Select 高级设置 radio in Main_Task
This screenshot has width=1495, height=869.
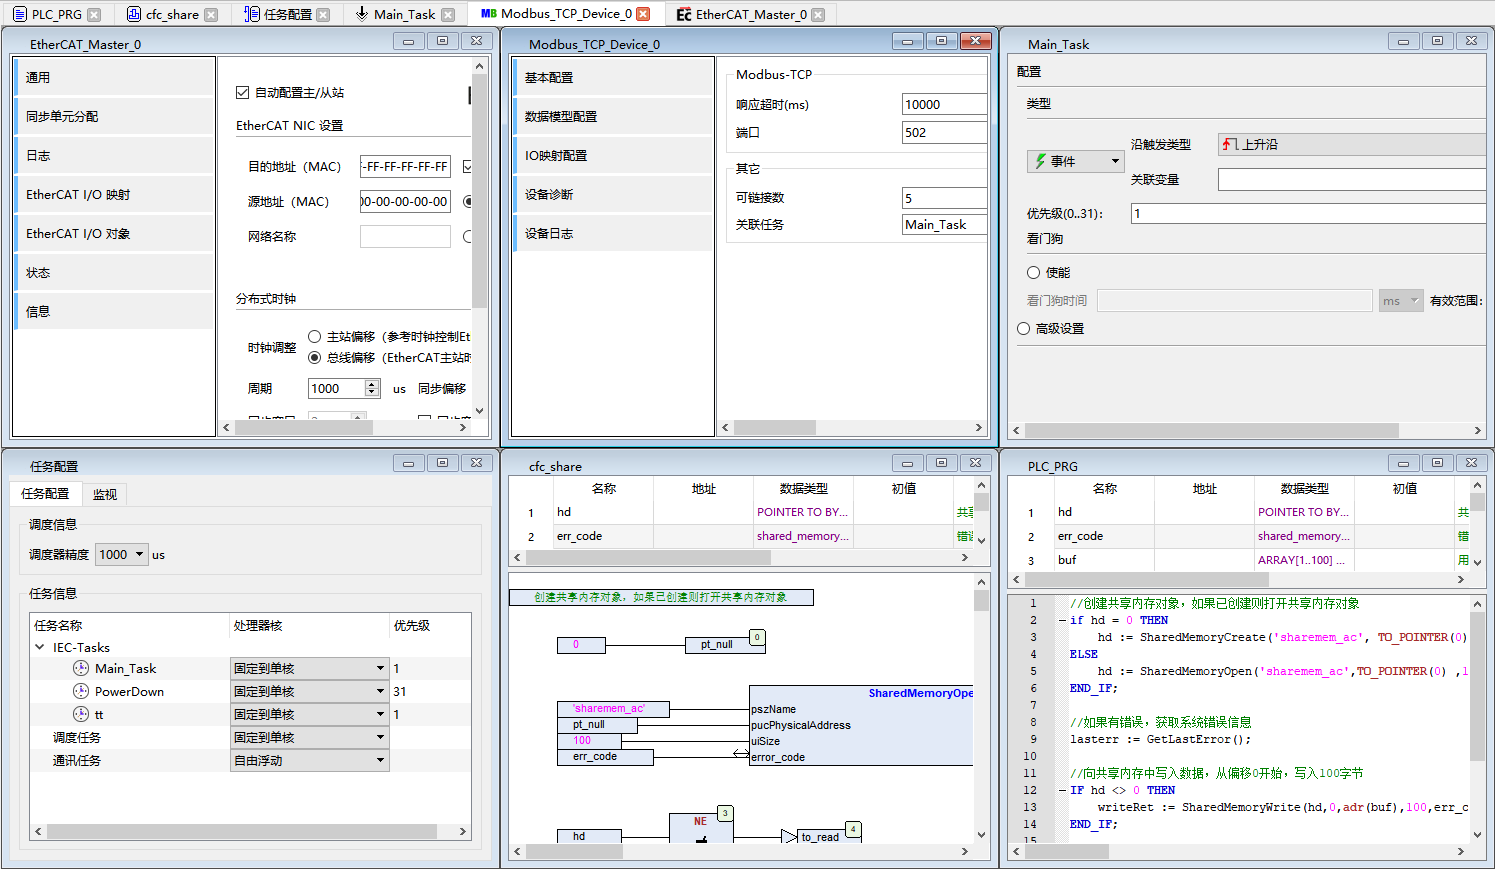1024,328
